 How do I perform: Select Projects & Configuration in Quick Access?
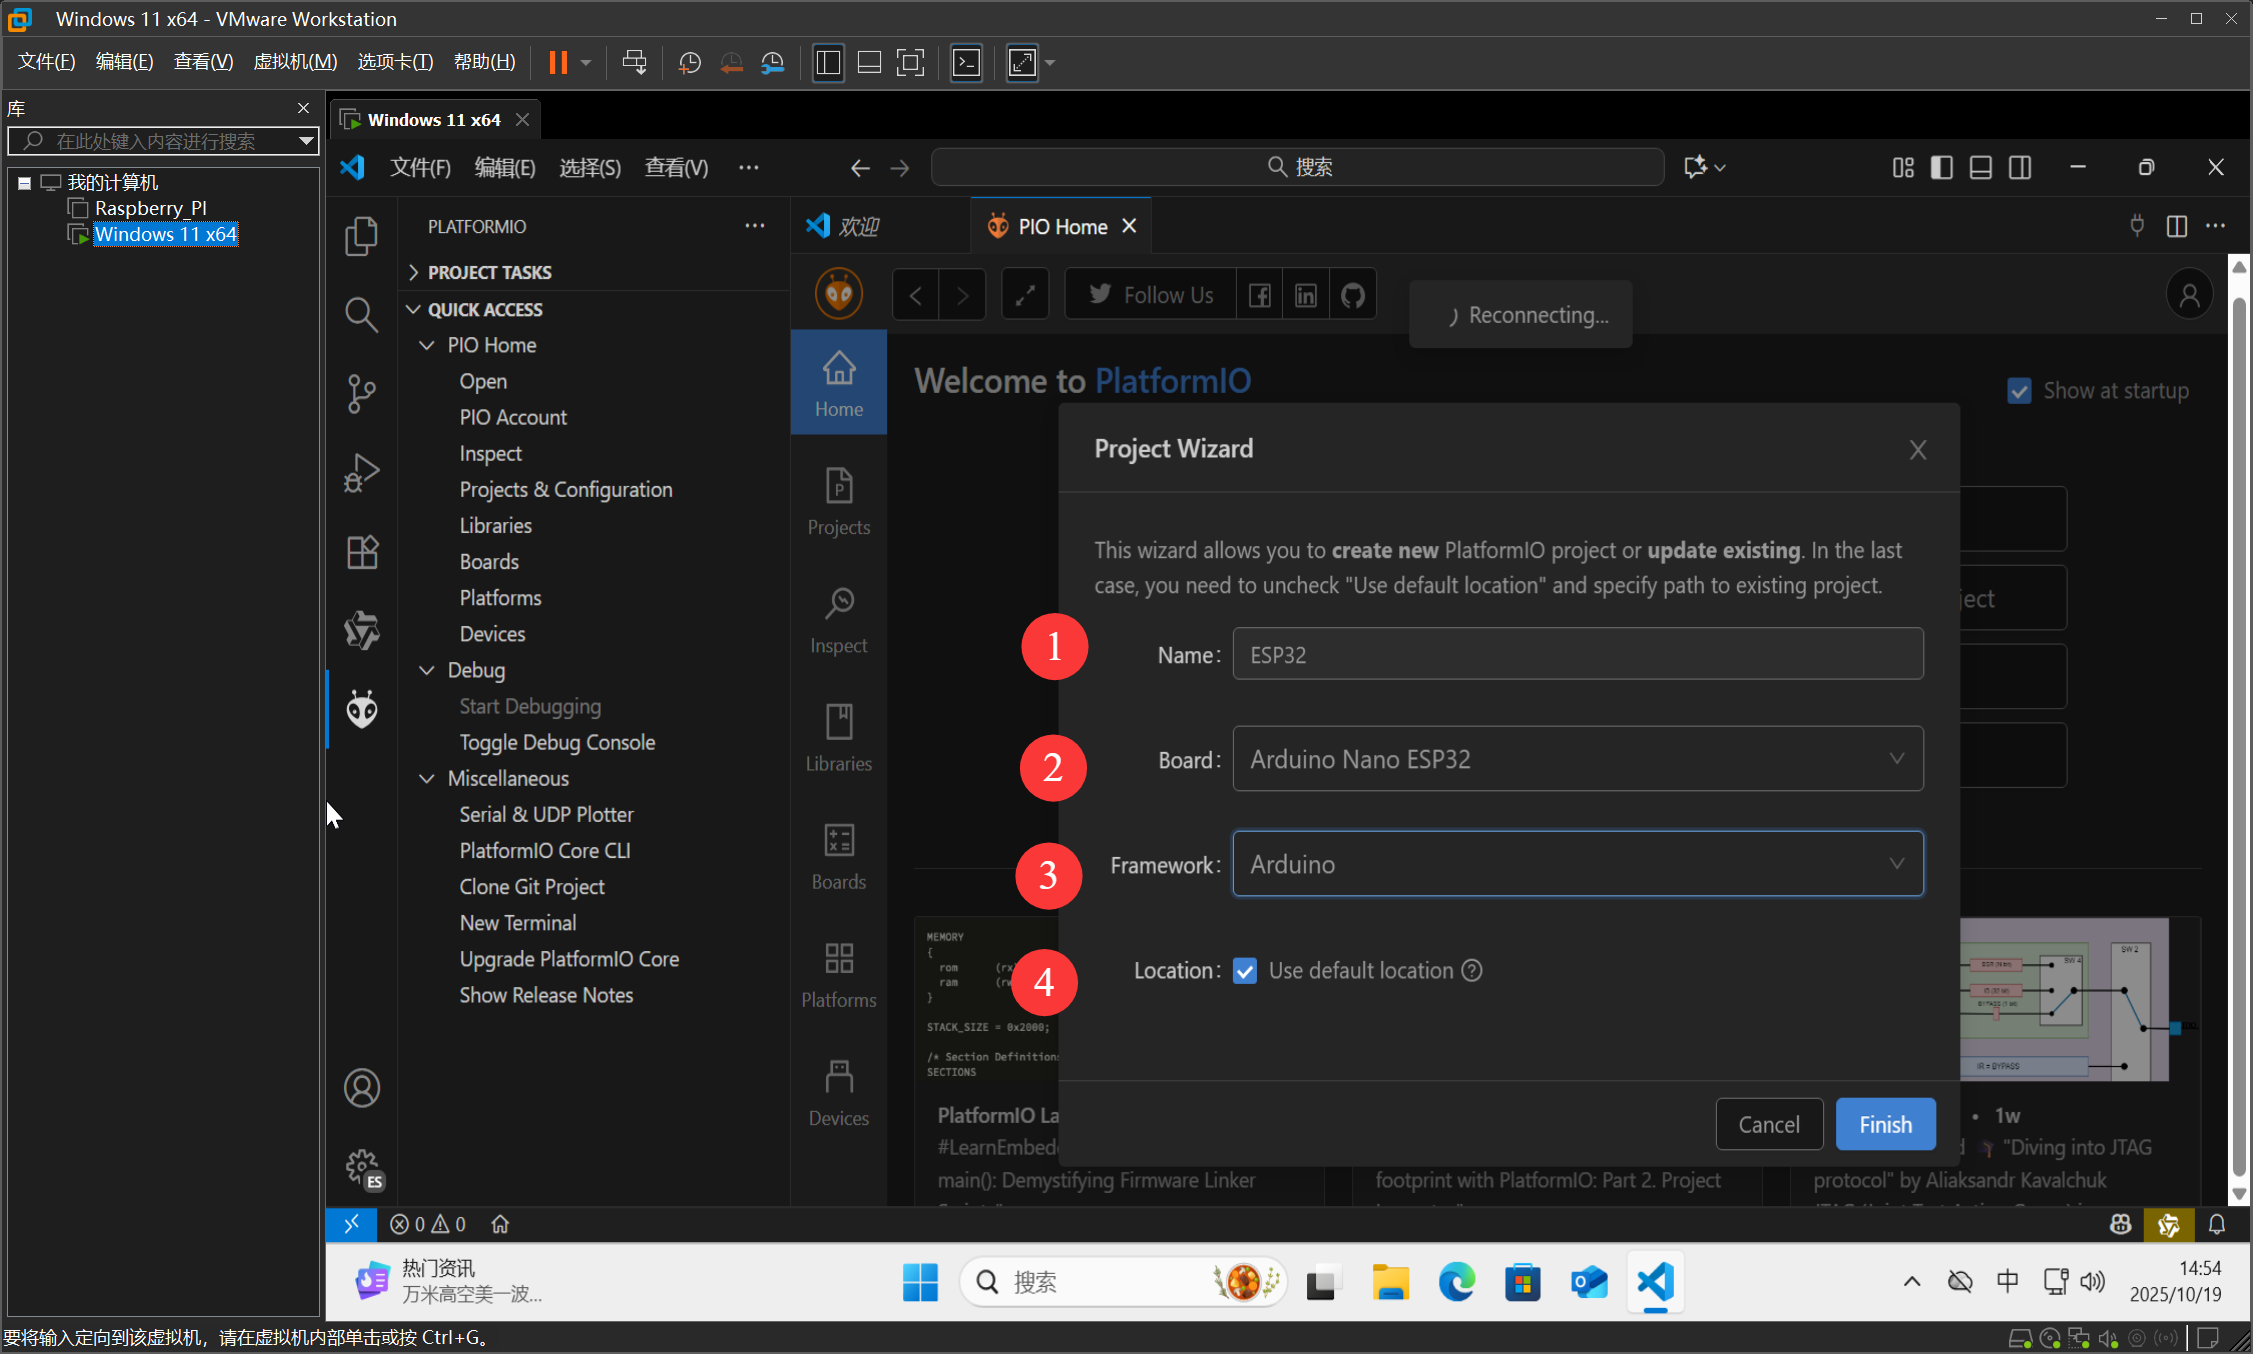tap(566, 489)
